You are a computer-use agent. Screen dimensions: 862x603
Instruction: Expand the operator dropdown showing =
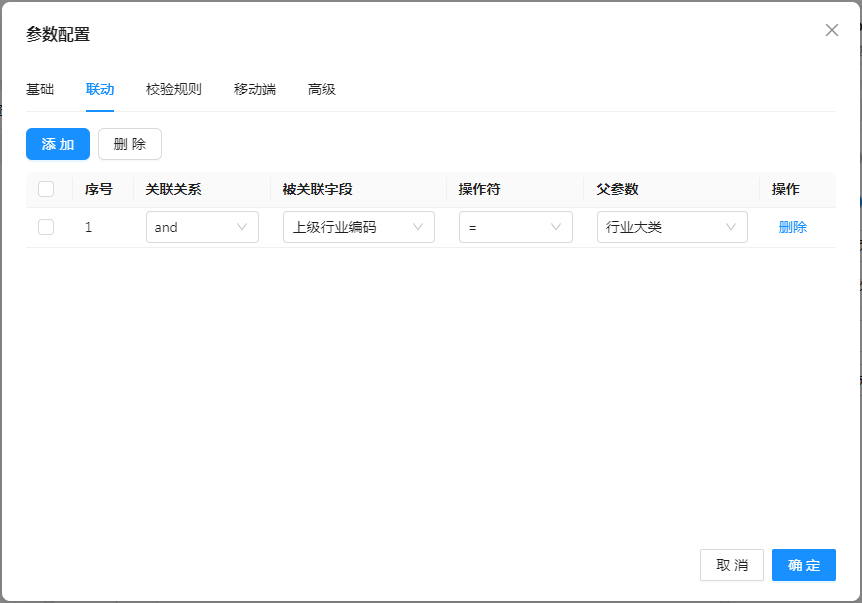point(515,227)
